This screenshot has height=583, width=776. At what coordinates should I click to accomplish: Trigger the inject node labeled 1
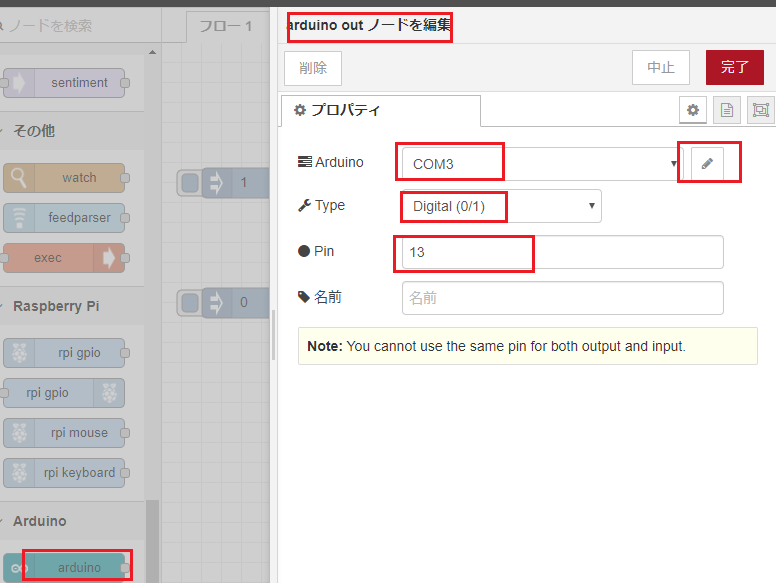coord(189,183)
